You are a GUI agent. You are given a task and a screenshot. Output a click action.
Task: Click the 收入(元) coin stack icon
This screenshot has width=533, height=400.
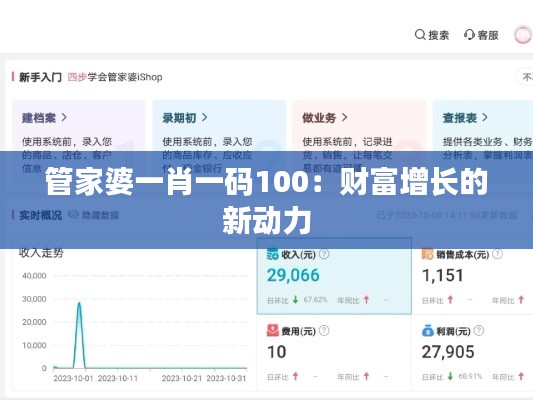[273, 254]
